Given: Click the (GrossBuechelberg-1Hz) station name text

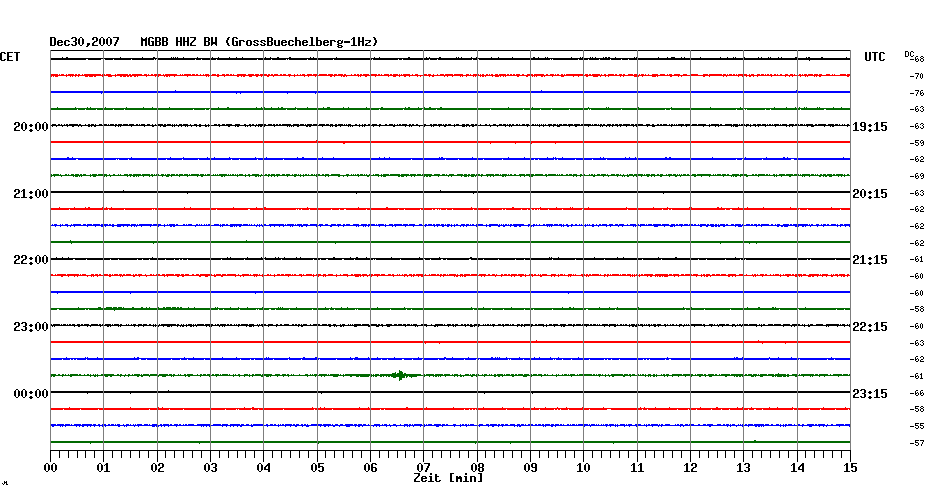Looking at the screenshot, I should click(301, 42).
